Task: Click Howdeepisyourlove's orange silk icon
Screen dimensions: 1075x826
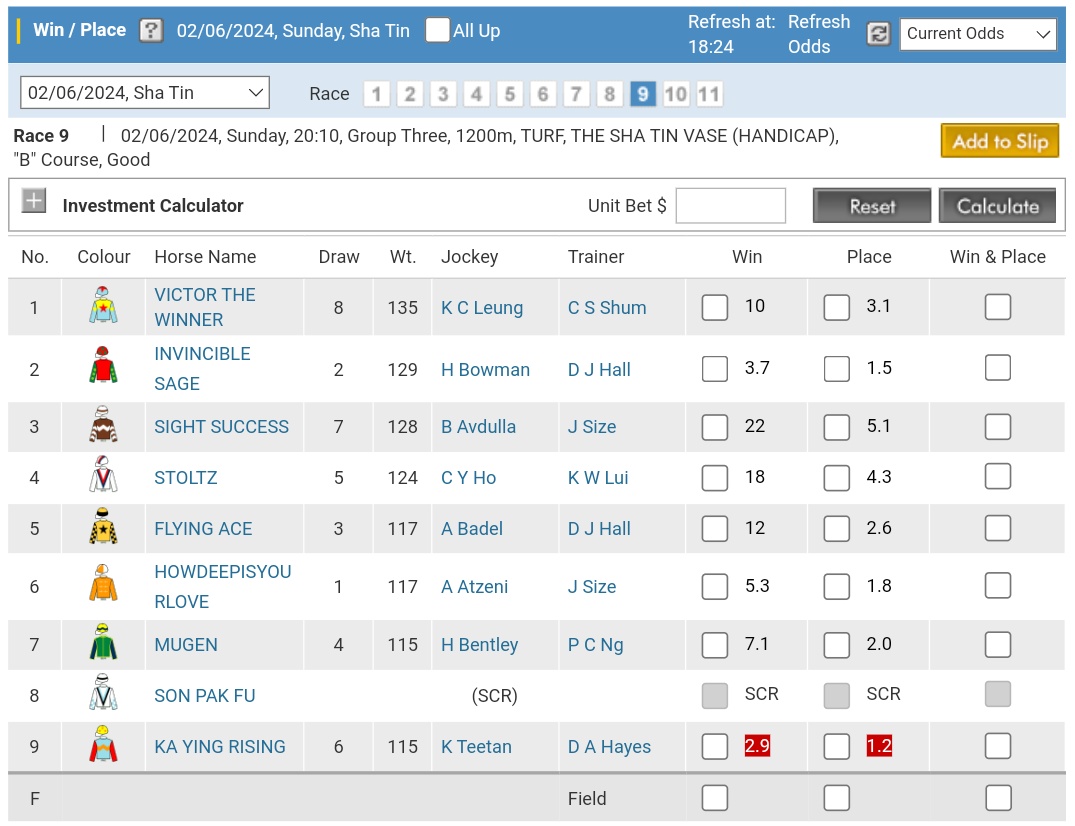Action: pos(103,583)
